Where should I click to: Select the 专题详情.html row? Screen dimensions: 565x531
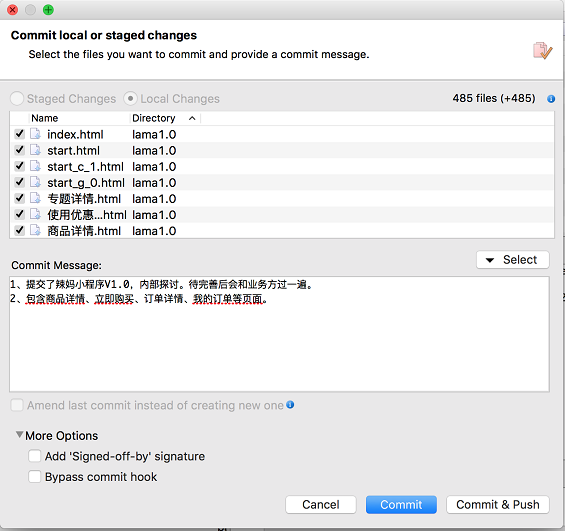(282, 198)
